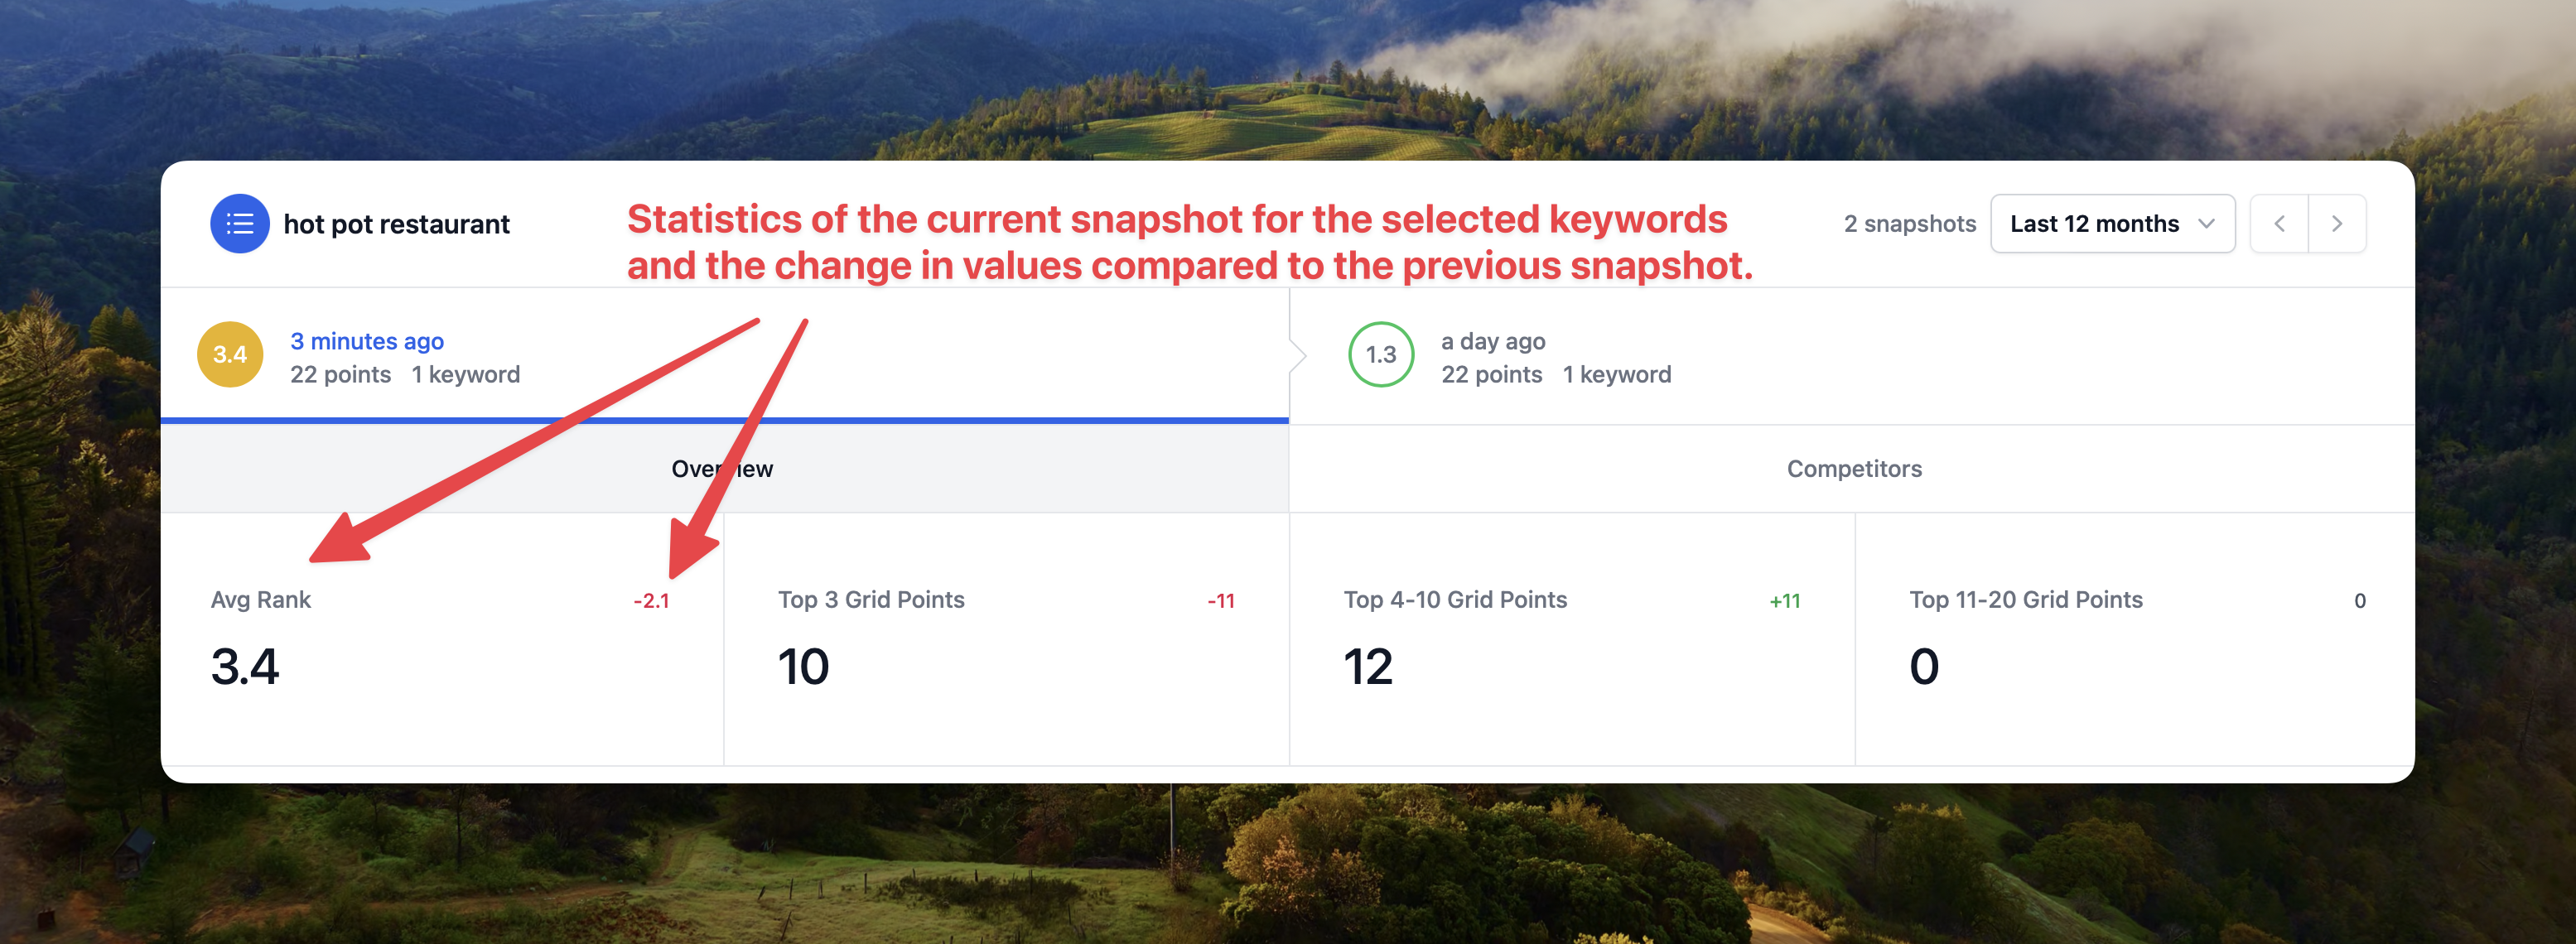The height and width of the screenshot is (944, 2576).
Task: Click the Top 3 Grid Points card
Action: pos(1005,640)
